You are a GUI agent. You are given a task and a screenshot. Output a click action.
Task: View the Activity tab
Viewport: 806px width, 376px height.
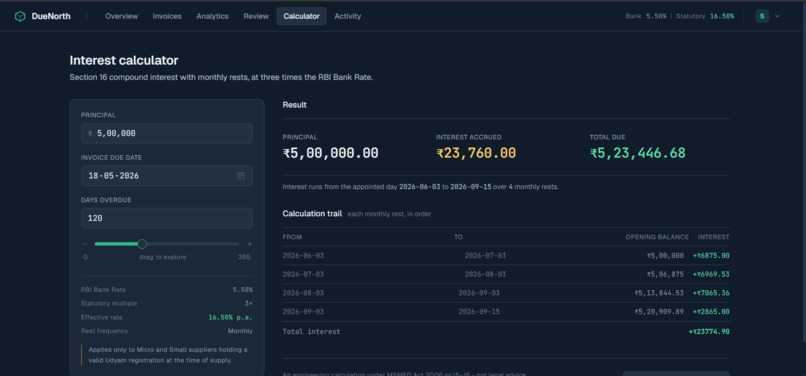(x=348, y=16)
